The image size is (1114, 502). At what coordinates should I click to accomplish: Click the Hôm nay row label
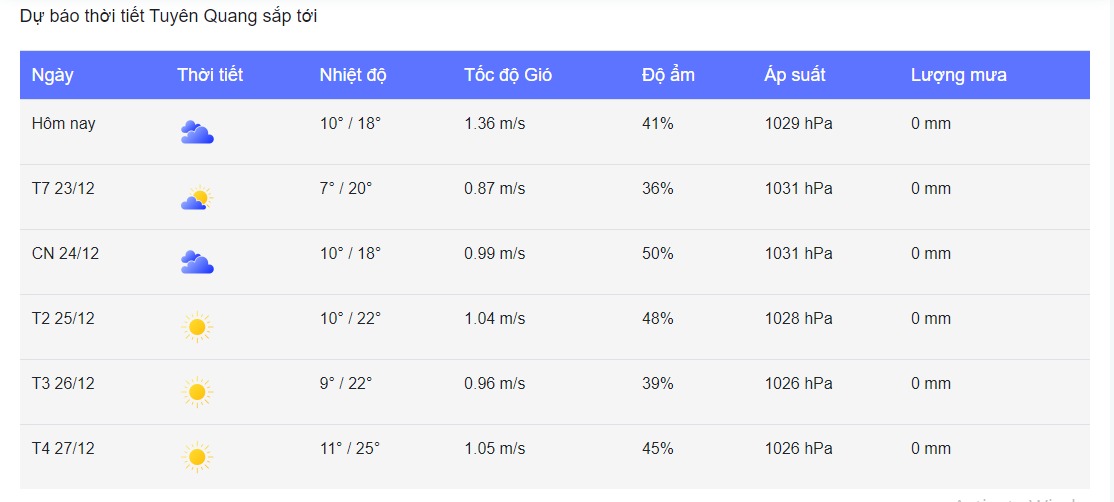click(64, 124)
